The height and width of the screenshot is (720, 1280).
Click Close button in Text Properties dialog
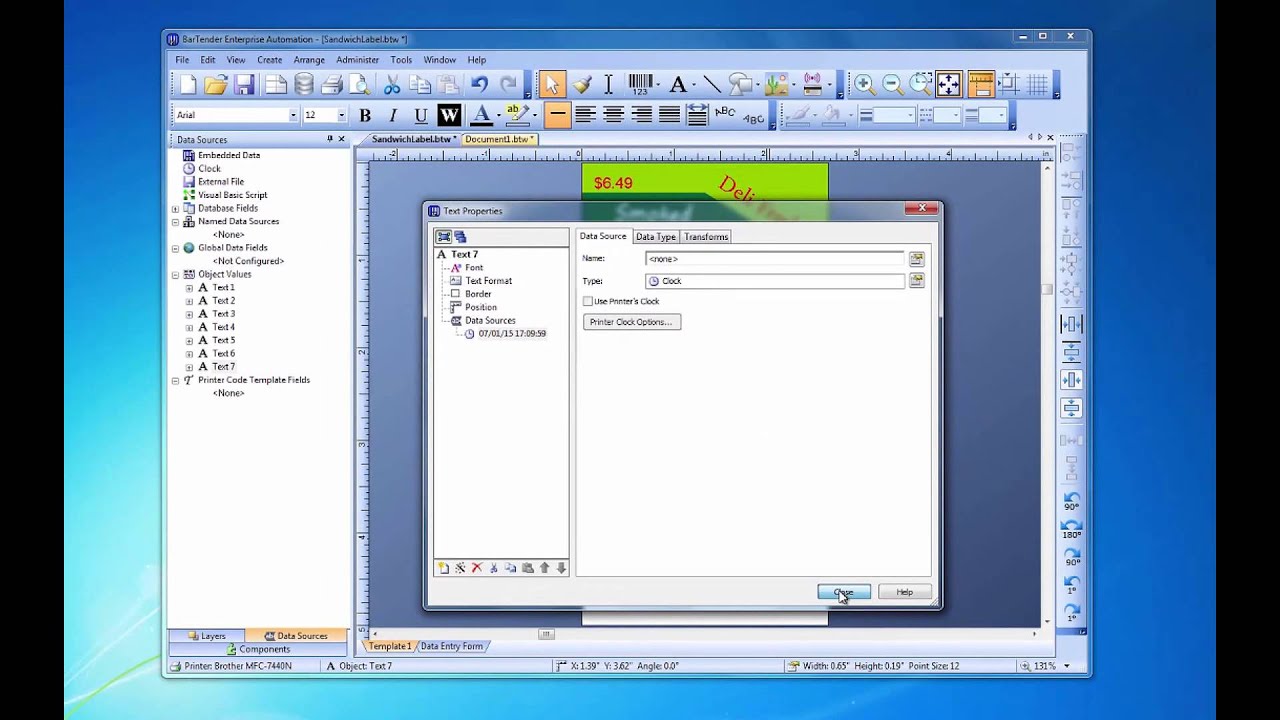coord(844,592)
